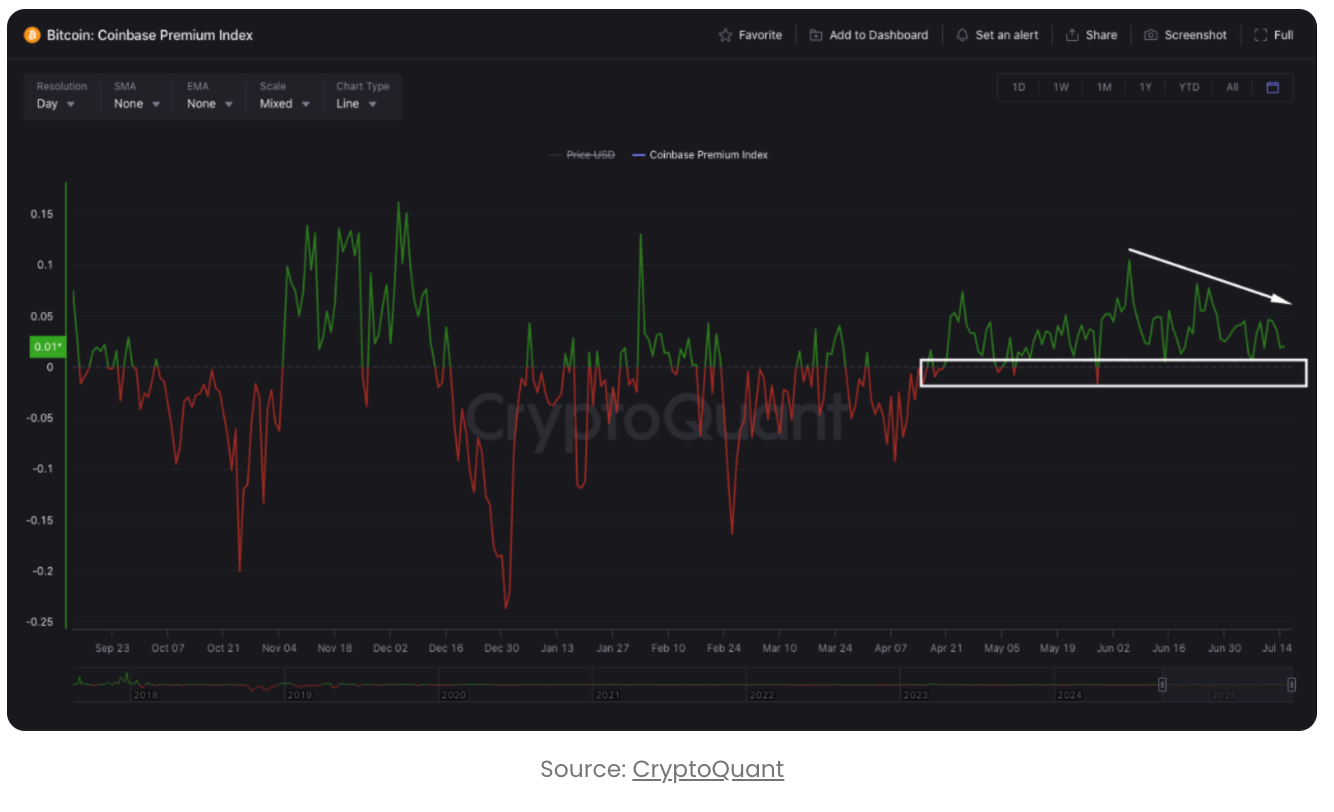Click the Screenshot camera icon

1151,35
